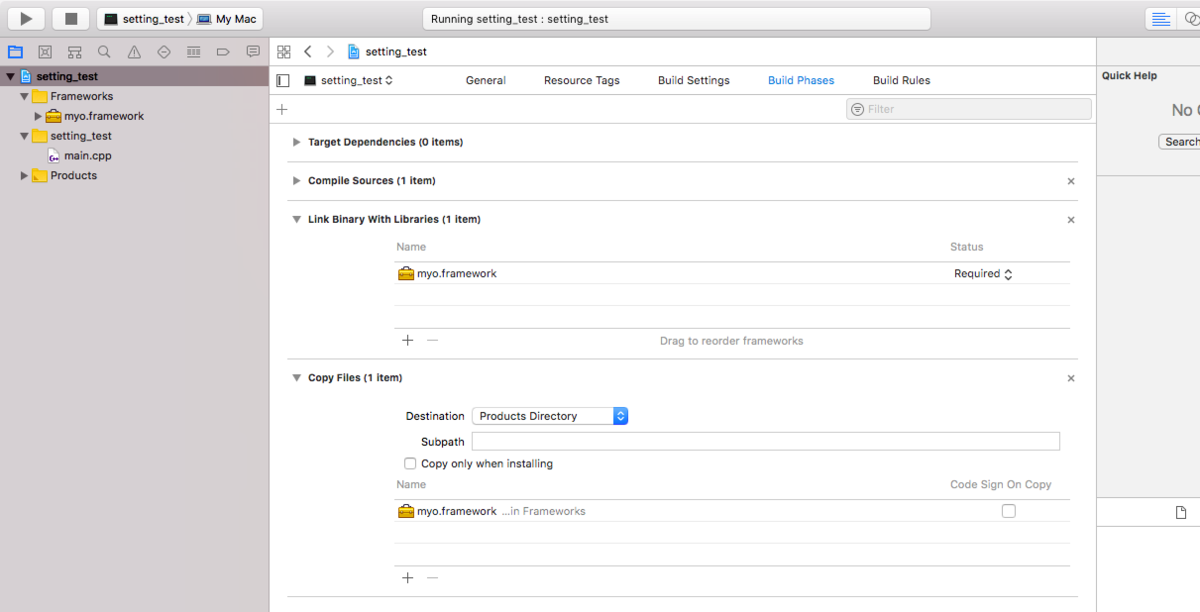Image resolution: width=1200 pixels, height=612 pixels.
Task: Remove library with minus under Link Binary
Action: tap(433, 340)
